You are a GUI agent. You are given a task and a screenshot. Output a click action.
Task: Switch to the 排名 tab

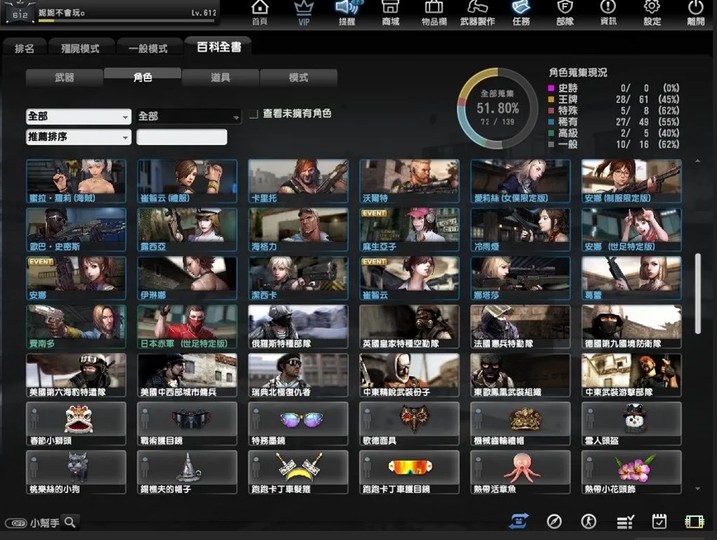[24, 48]
